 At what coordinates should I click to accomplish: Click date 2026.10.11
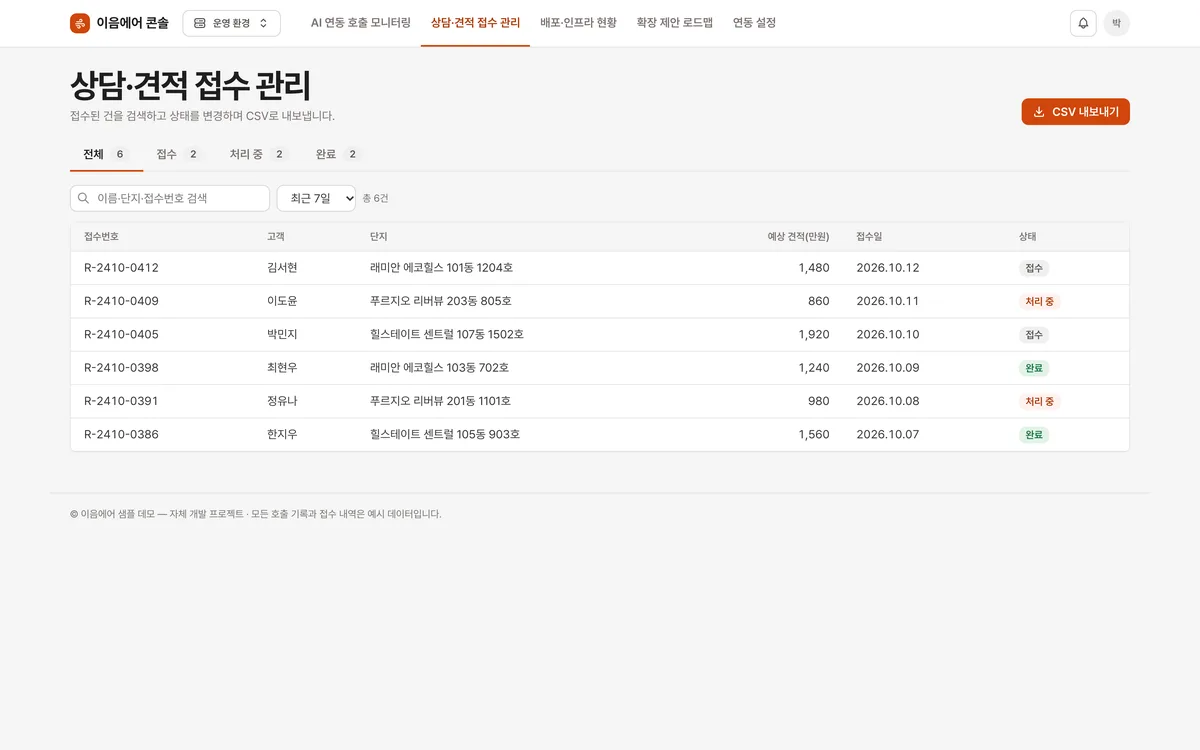coord(888,301)
